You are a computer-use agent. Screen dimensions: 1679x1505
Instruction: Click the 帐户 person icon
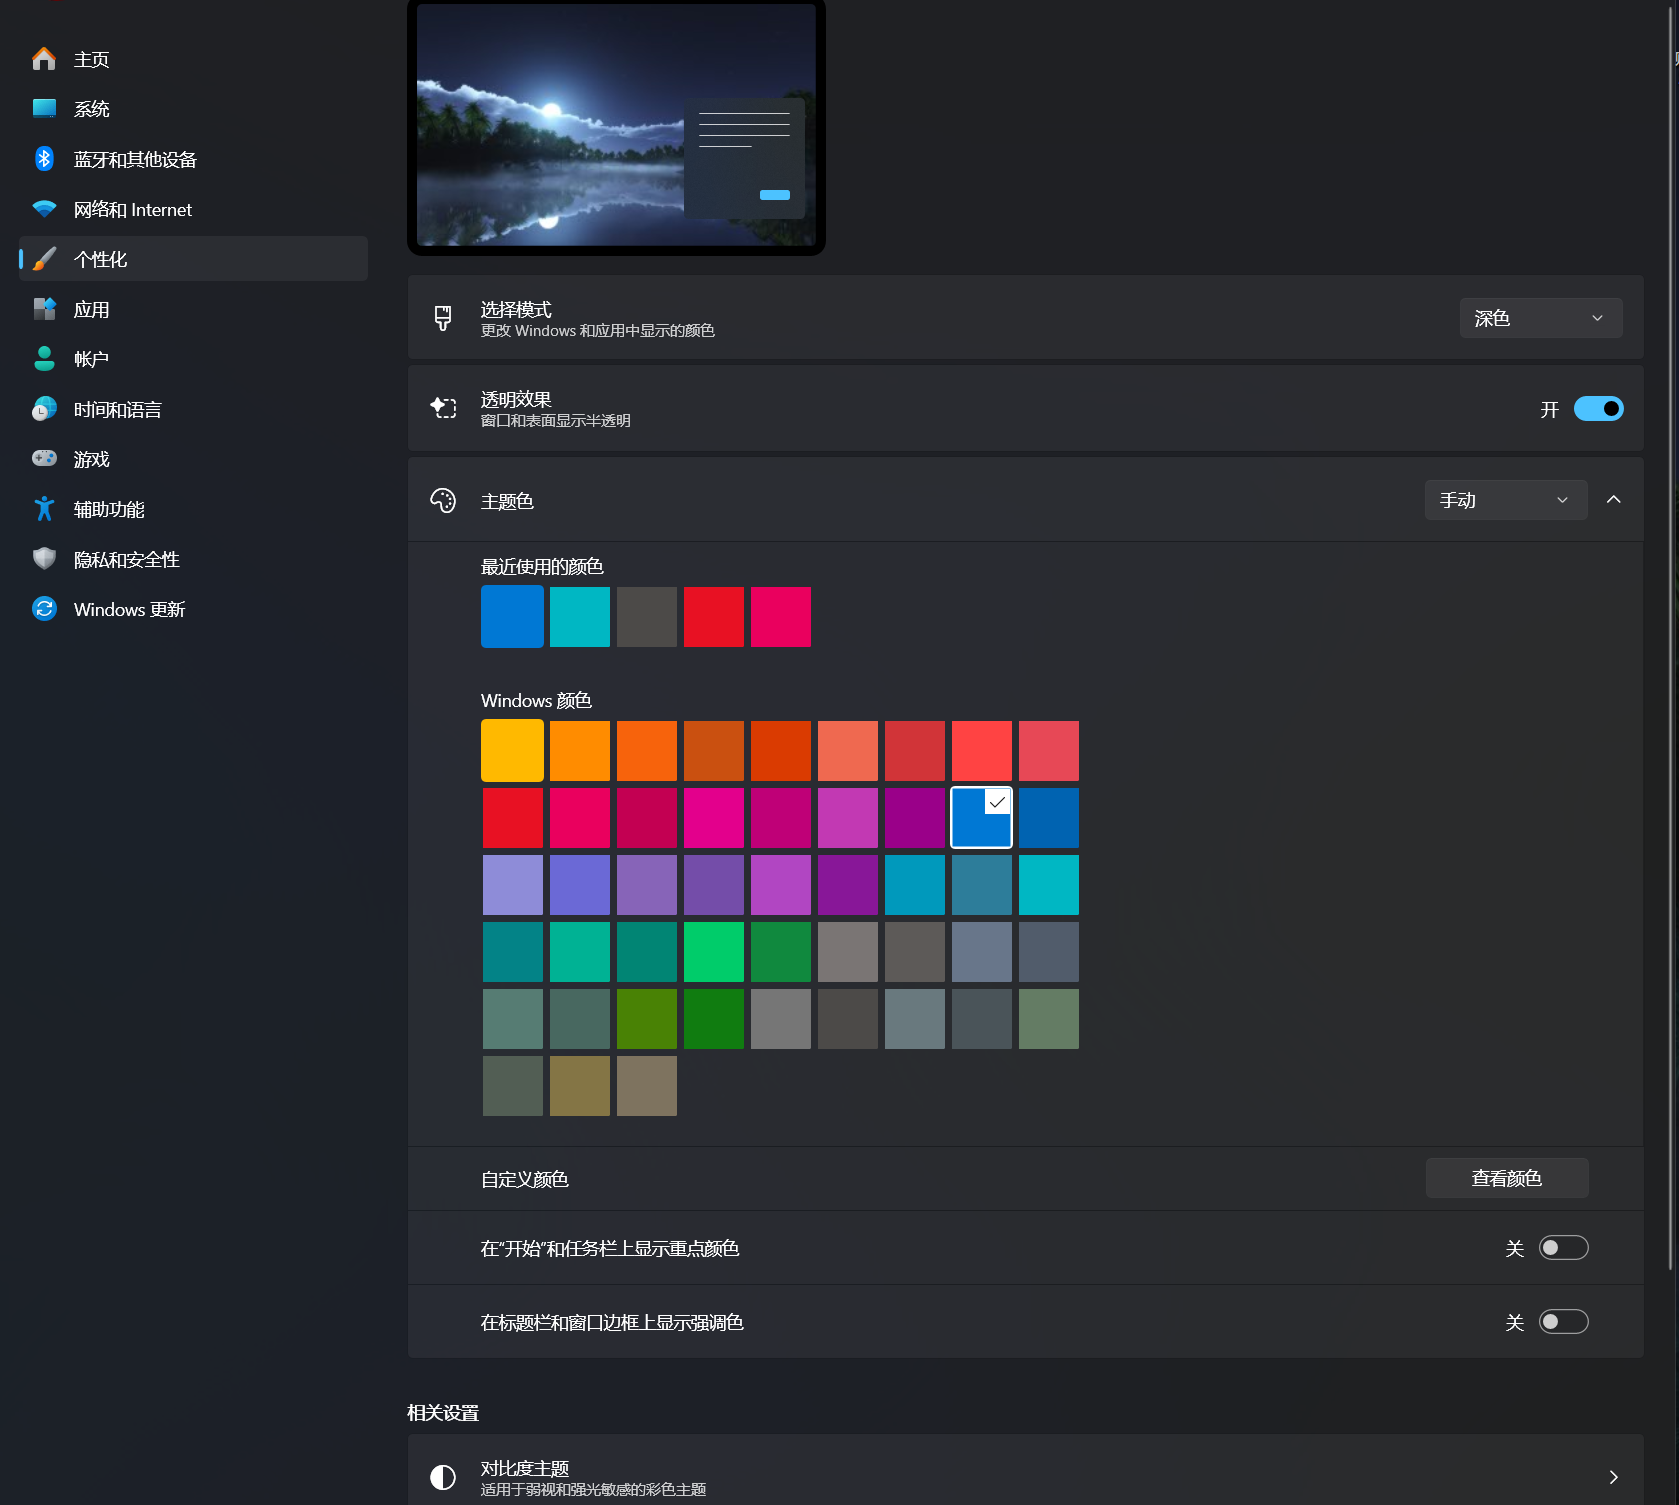(44, 359)
